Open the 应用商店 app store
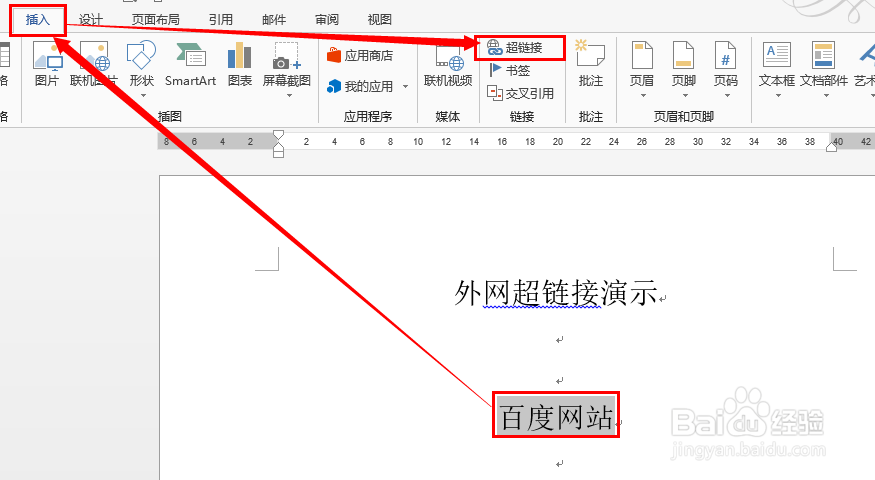Image resolution: width=875 pixels, height=480 pixels. click(360, 55)
